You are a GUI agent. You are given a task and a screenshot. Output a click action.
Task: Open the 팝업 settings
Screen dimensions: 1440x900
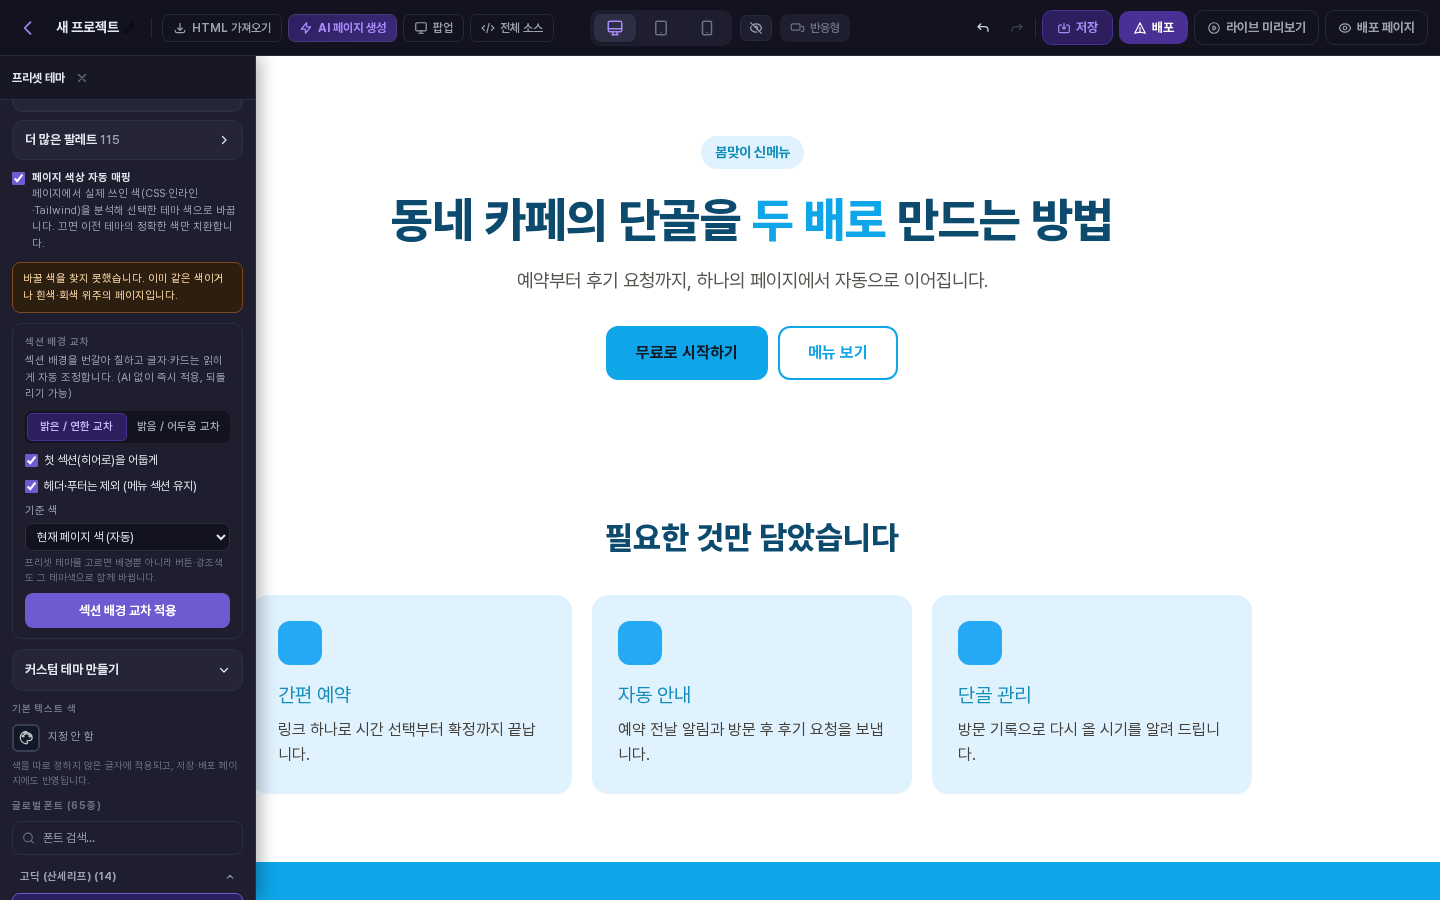click(x=434, y=28)
